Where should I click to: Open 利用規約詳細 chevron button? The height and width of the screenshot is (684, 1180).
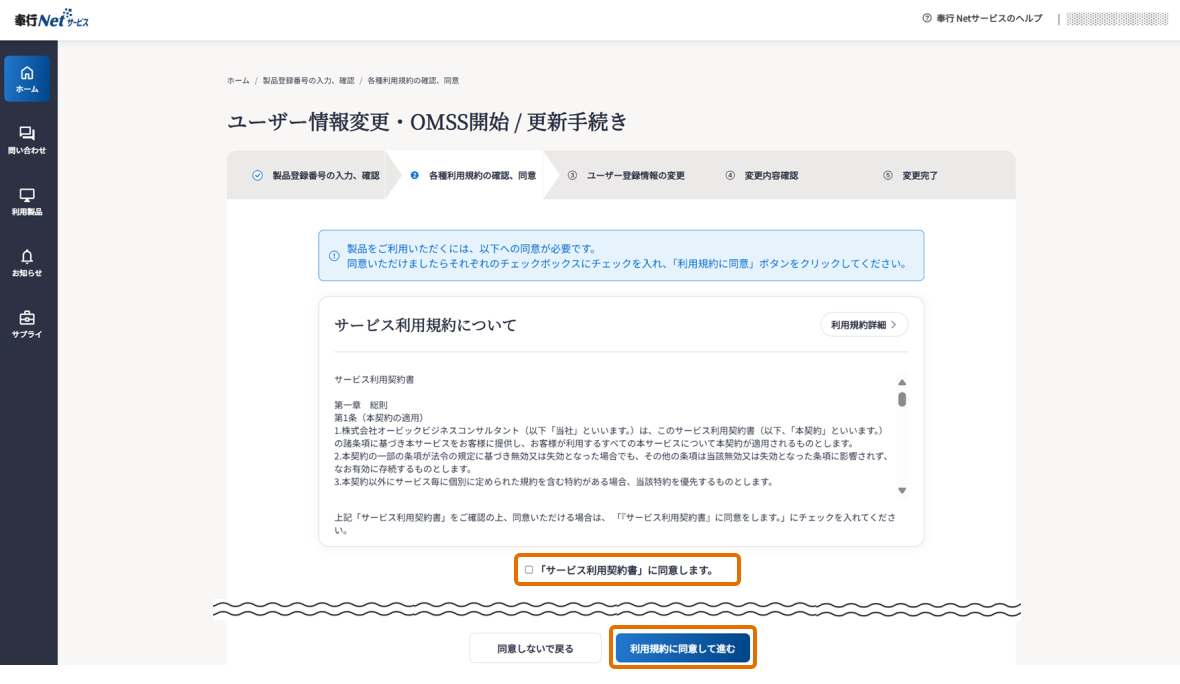(864, 325)
